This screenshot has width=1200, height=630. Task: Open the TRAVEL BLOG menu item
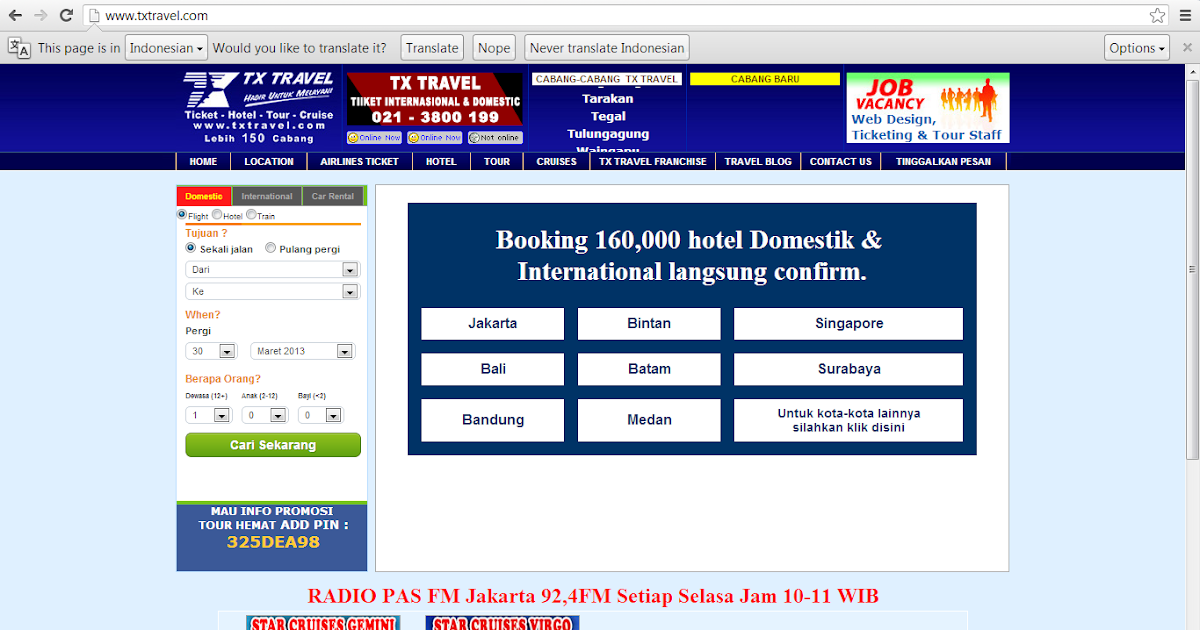(x=758, y=161)
